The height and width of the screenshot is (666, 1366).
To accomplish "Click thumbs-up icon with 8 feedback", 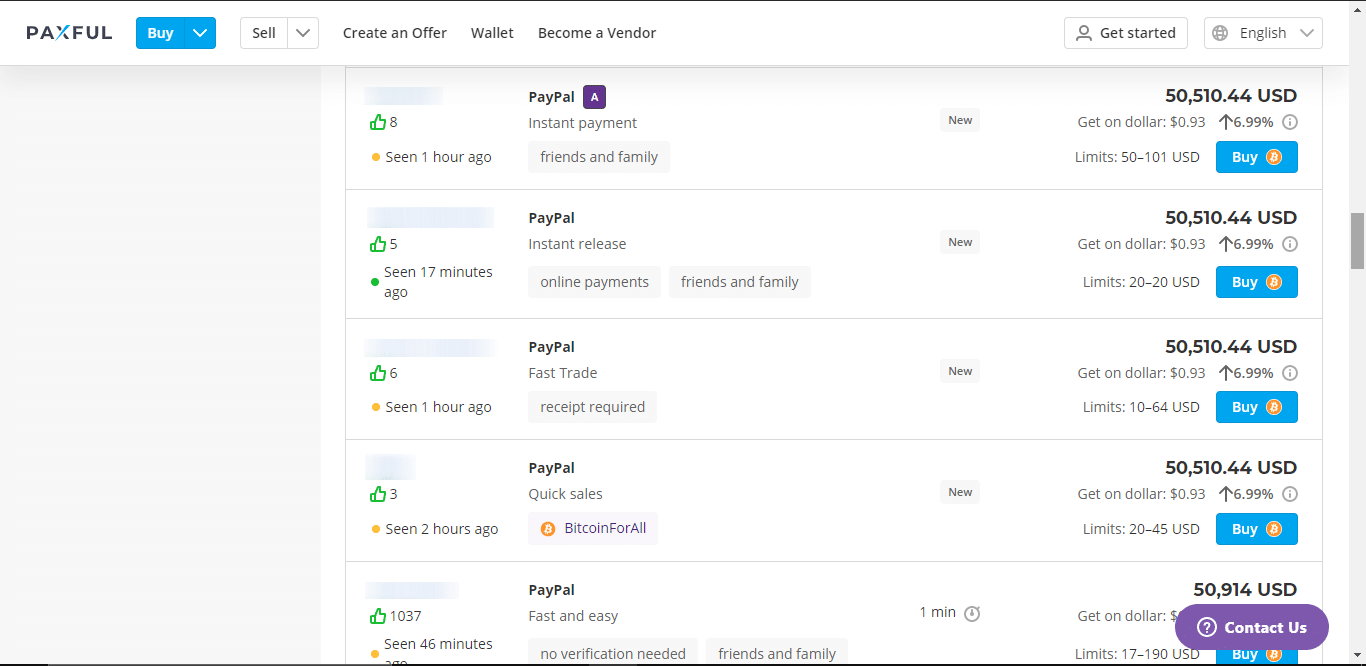I will pos(377,122).
